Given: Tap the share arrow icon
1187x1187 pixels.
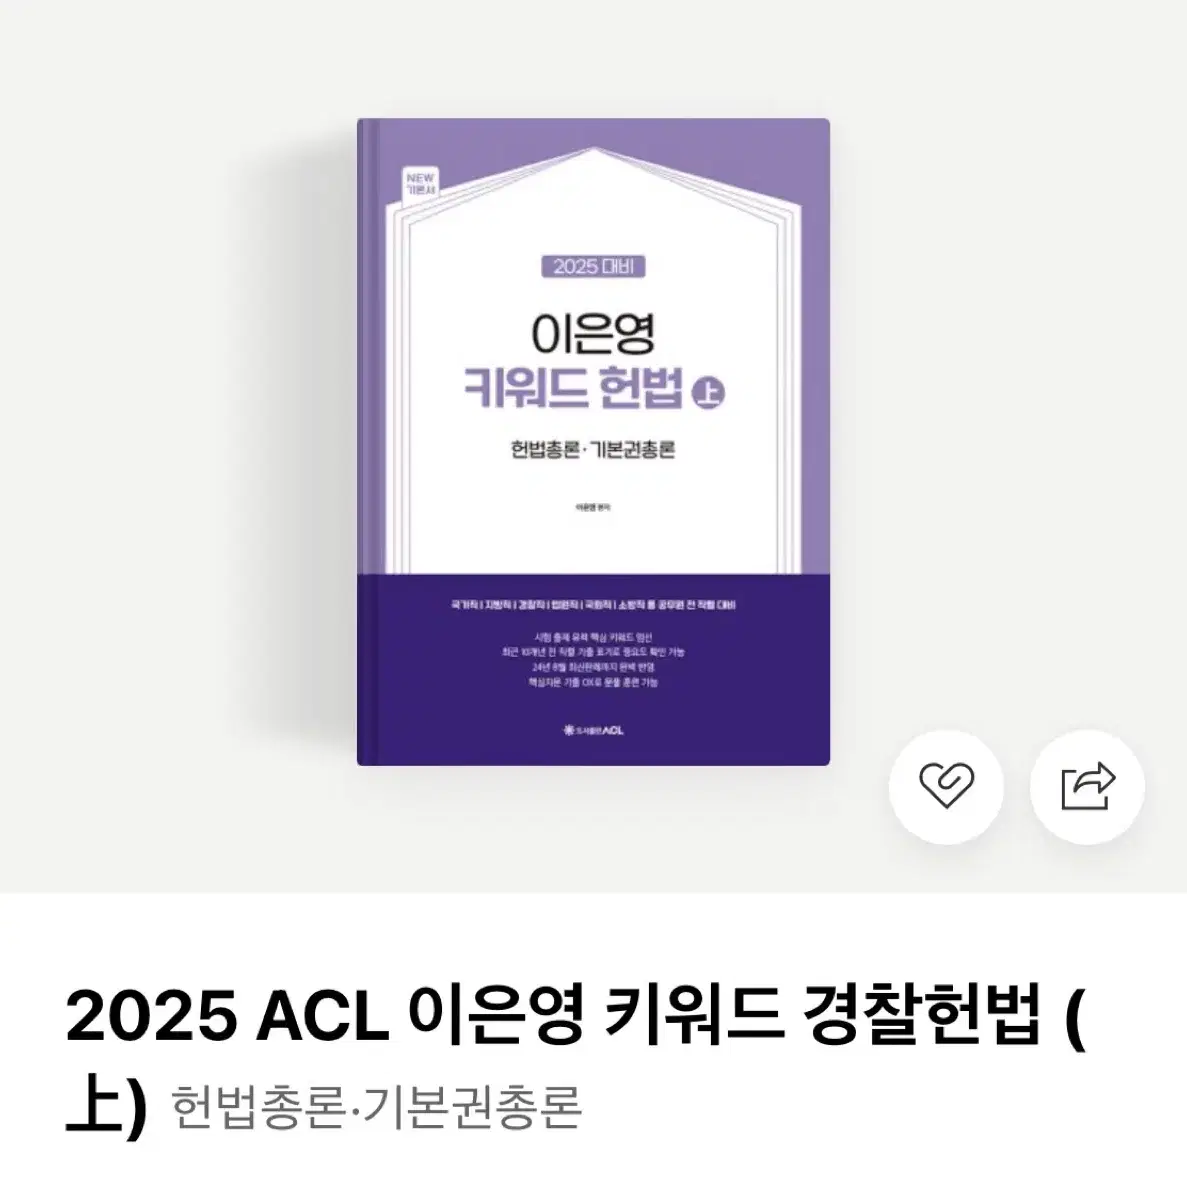Looking at the screenshot, I should point(1088,787).
